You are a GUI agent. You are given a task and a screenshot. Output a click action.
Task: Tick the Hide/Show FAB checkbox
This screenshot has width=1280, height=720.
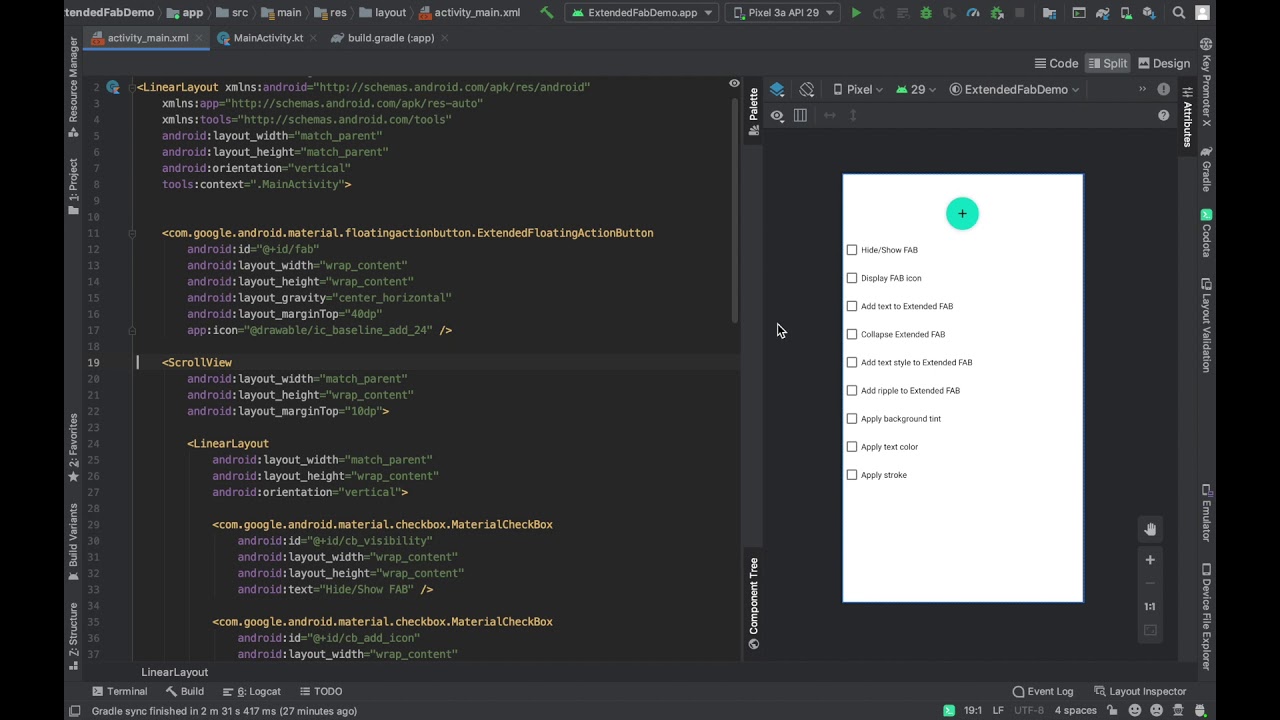(x=852, y=250)
